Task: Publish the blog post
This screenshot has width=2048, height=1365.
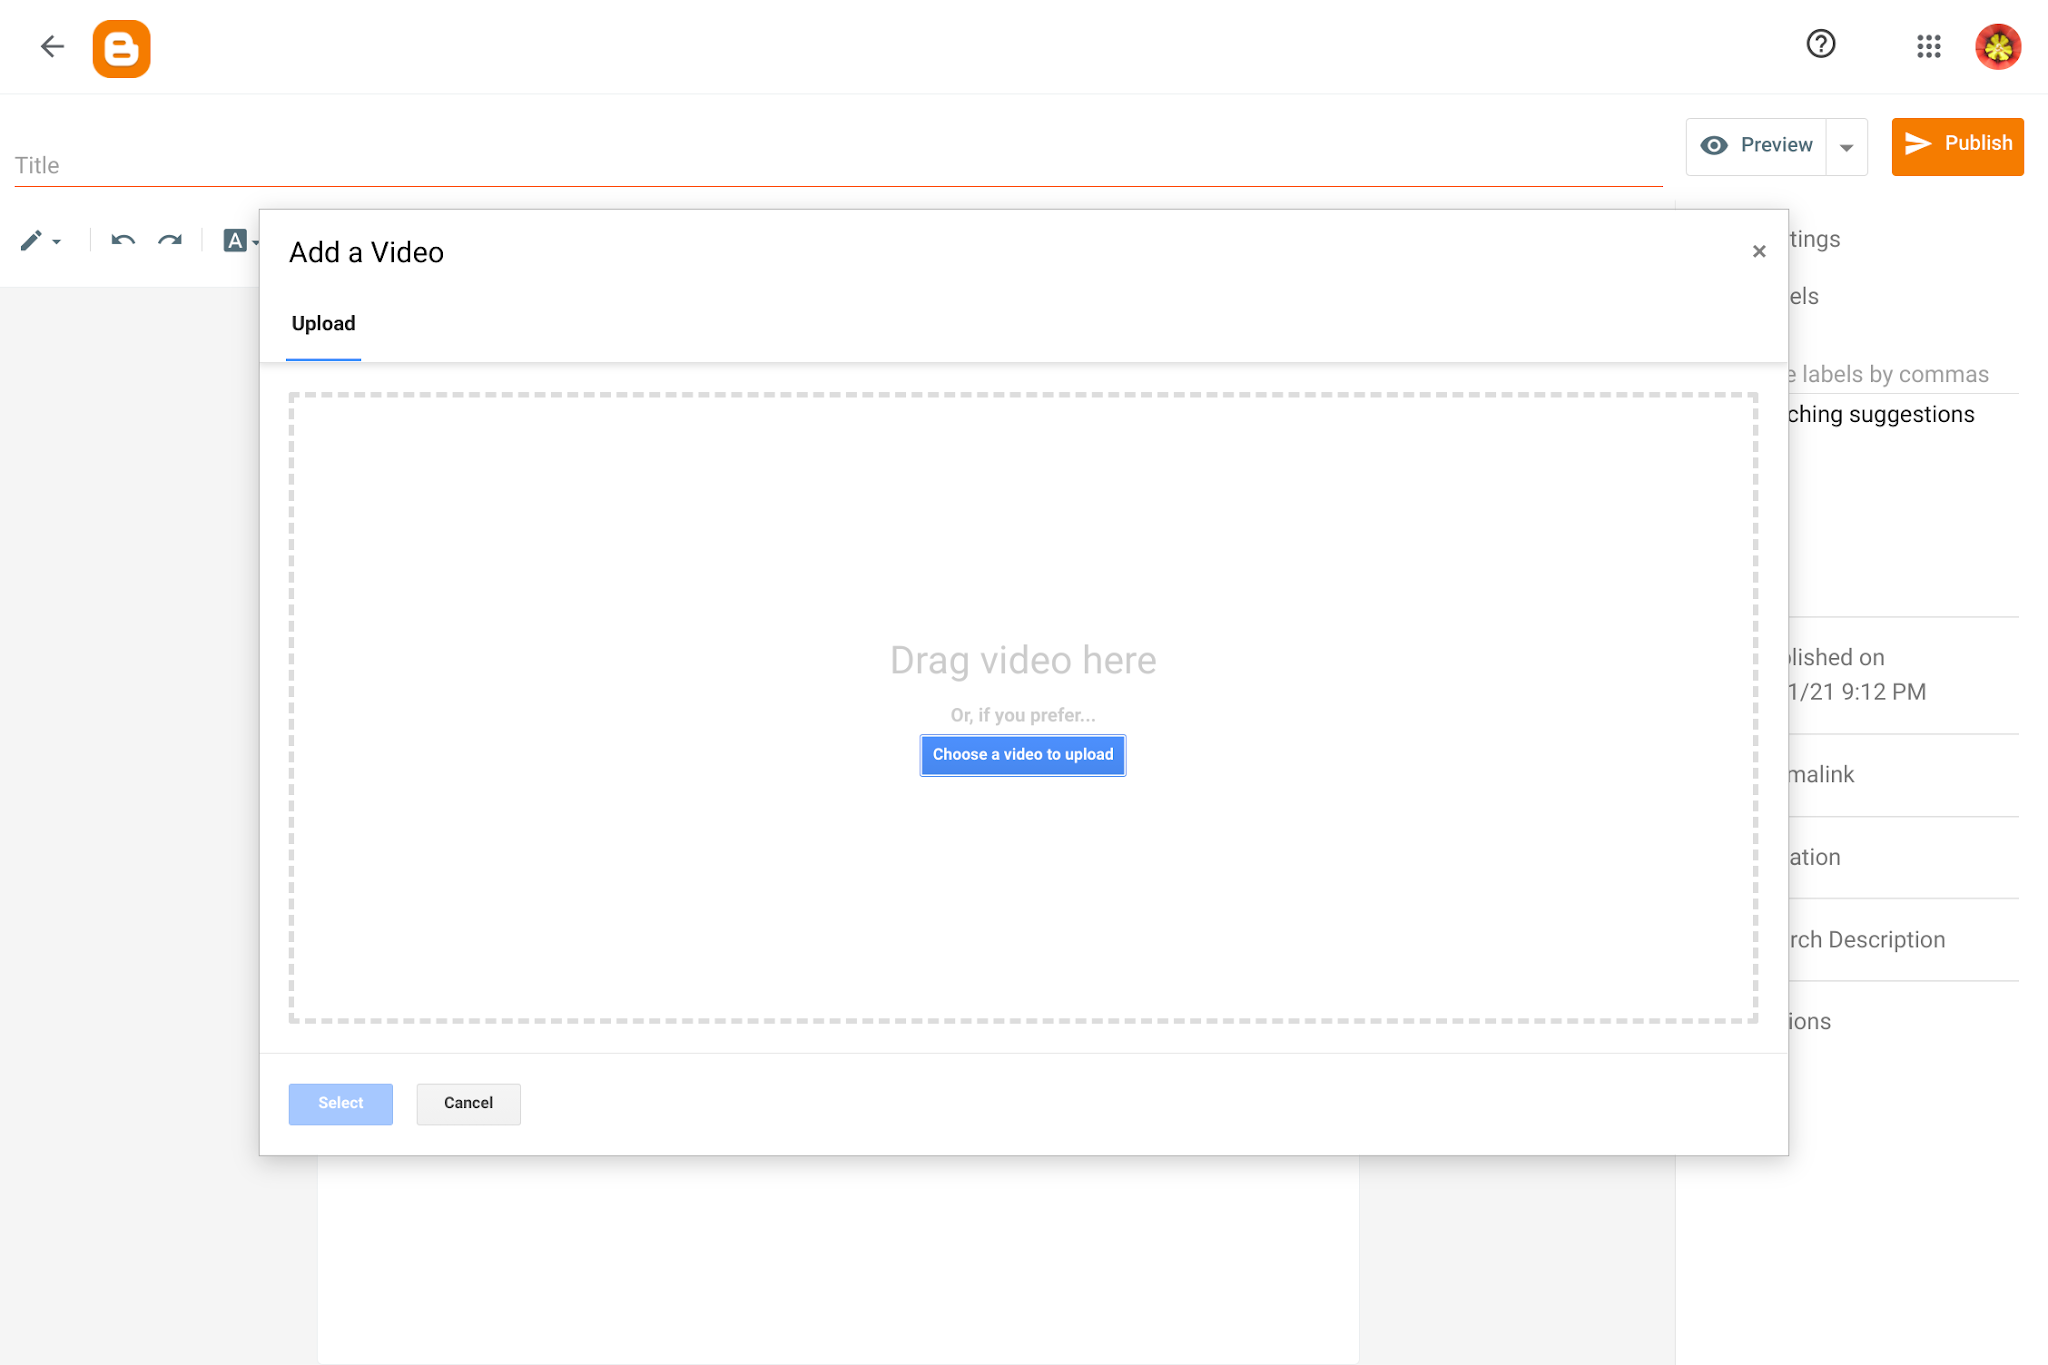Action: pyautogui.click(x=1957, y=145)
